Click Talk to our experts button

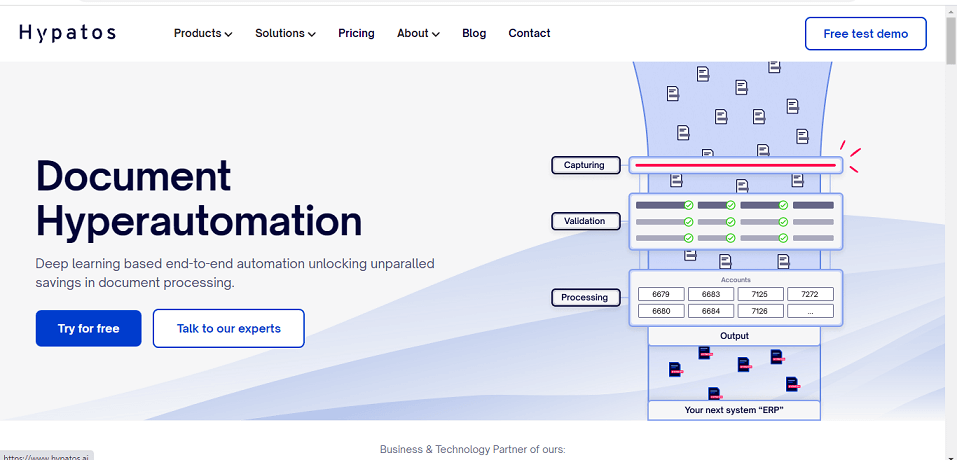[229, 328]
